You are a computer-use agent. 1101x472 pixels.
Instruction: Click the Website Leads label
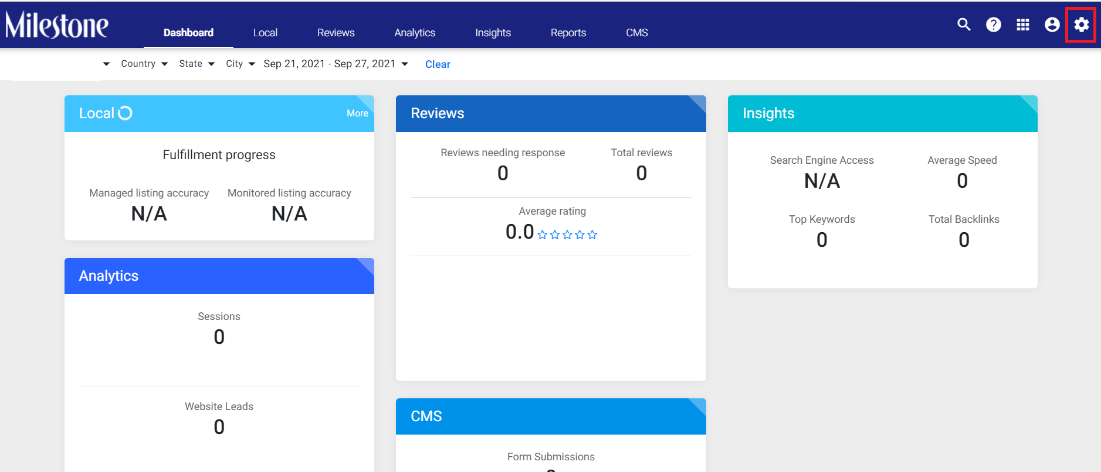(x=219, y=406)
